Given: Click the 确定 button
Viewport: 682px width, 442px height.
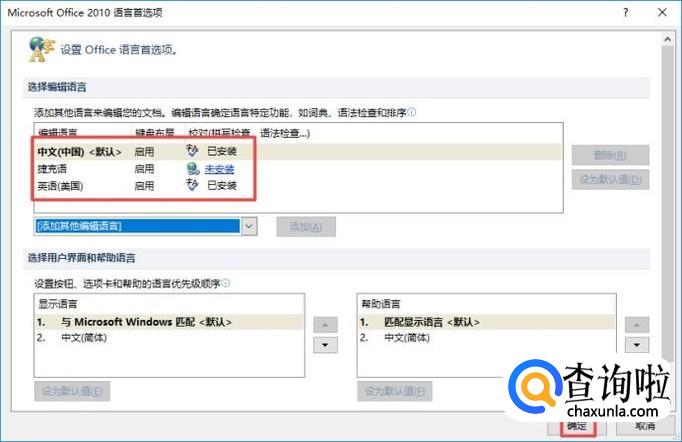Looking at the screenshot, I should [577, 426].
